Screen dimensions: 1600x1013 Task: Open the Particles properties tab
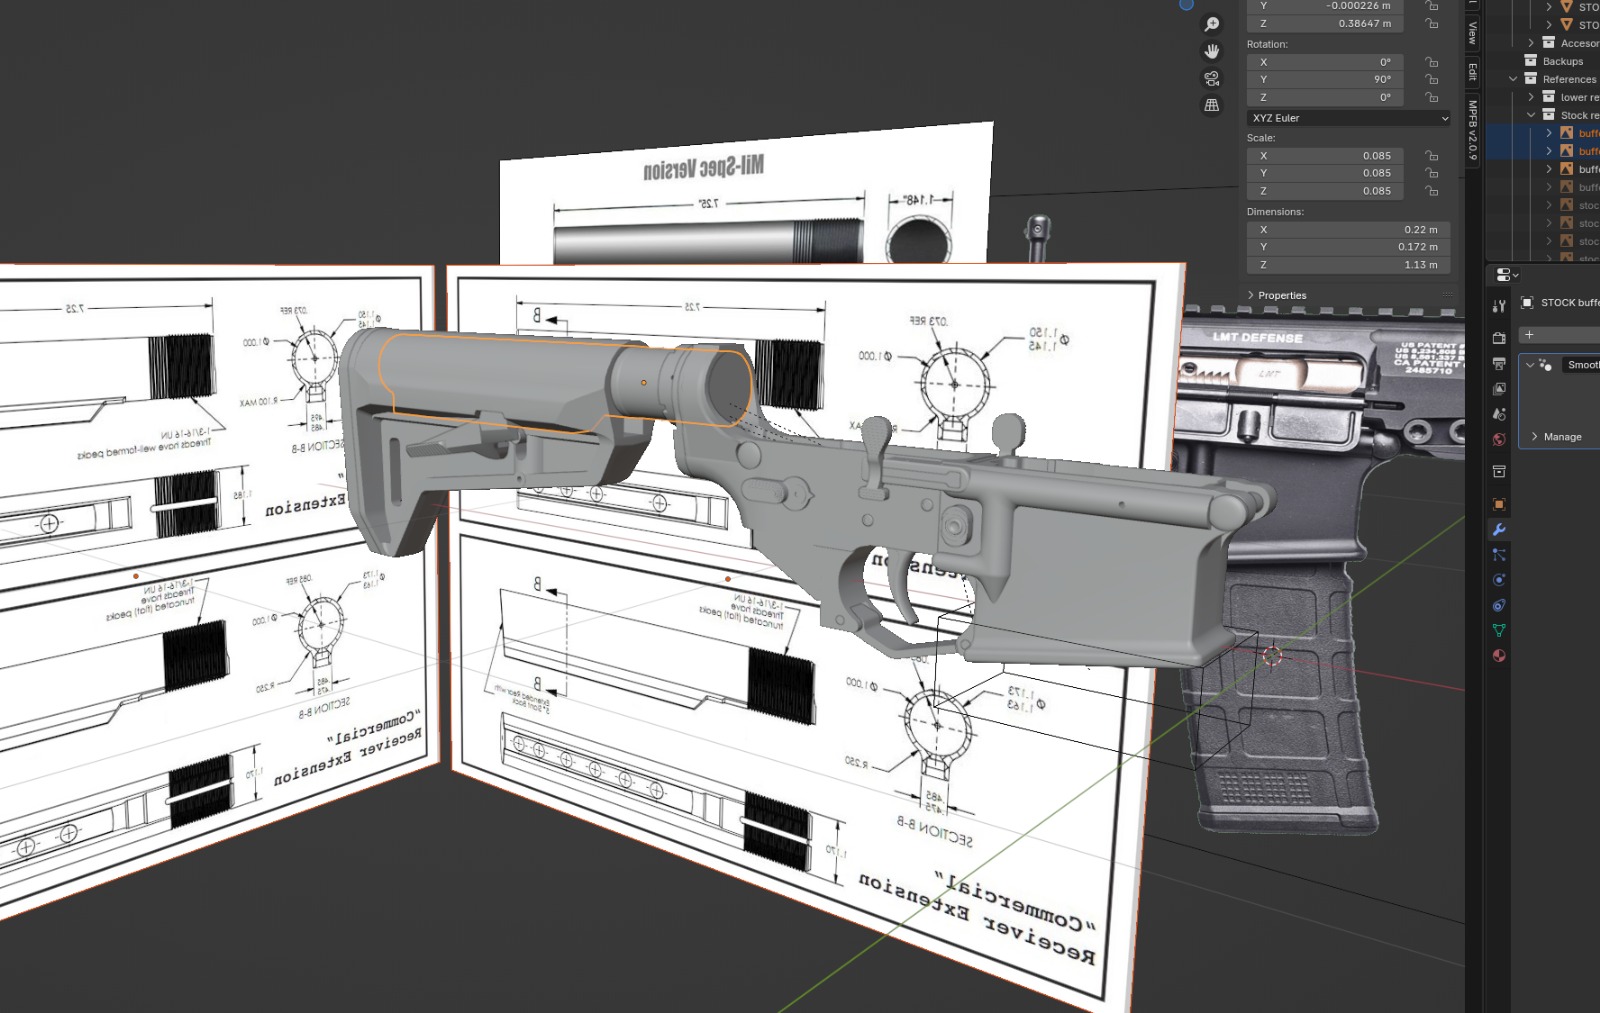pyautogui.click(x=1499, y=554)
